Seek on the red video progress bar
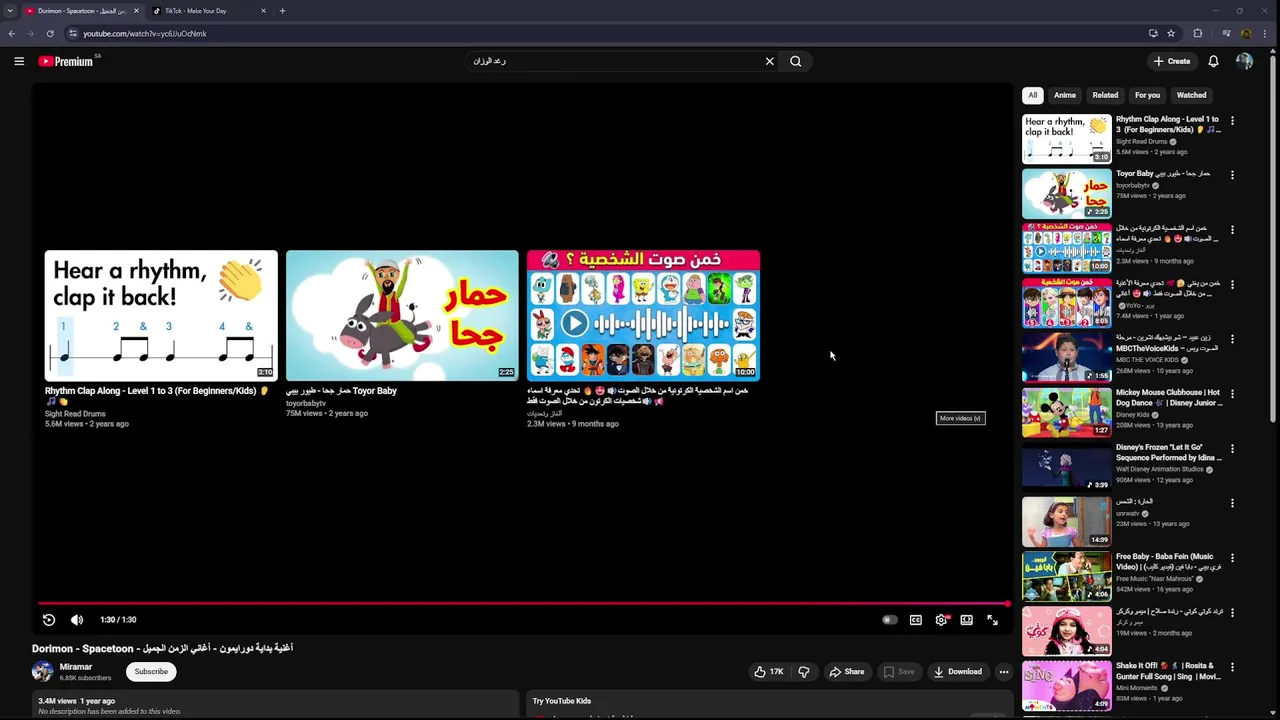The width and height of the screenshot is (1280, 720). point(524,604)
